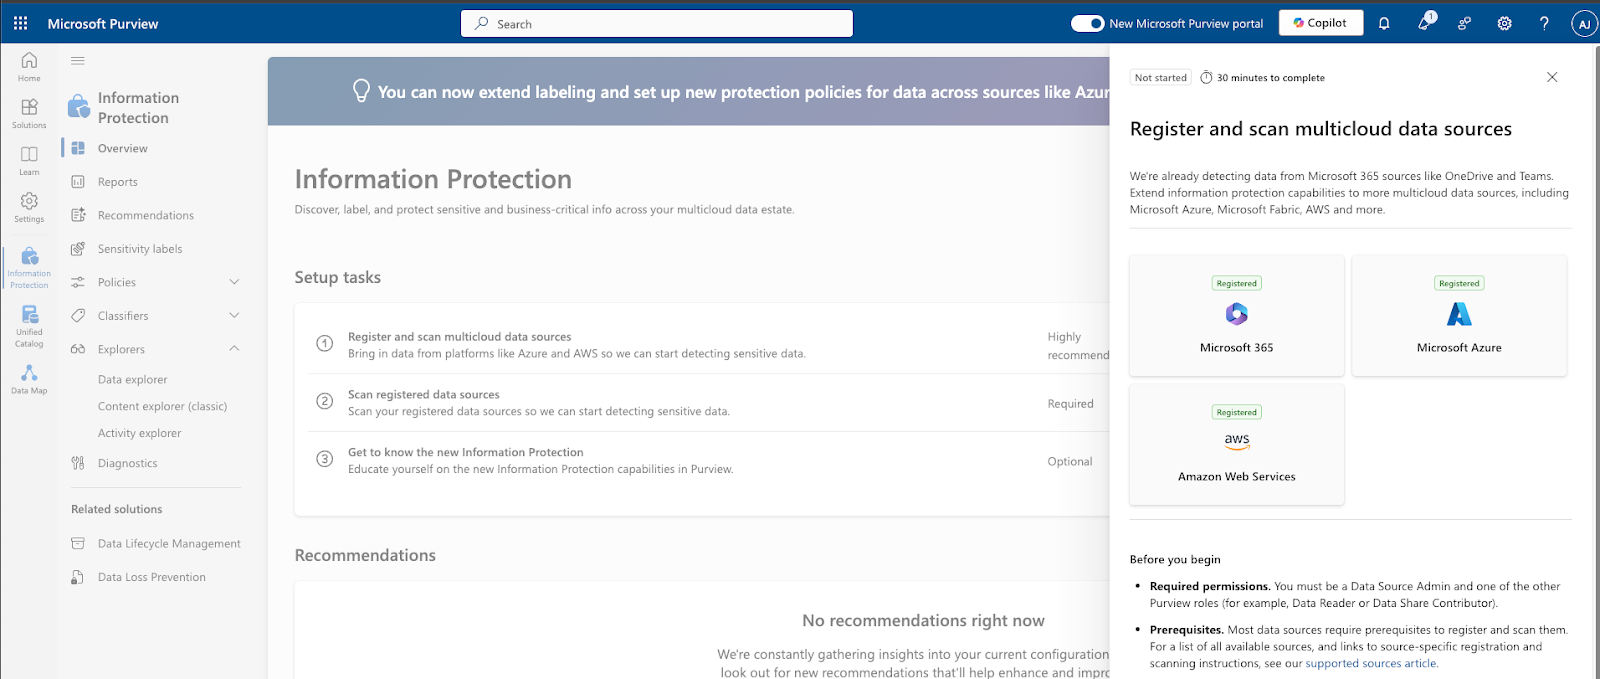Open Activity explorer
Image resolution: width=1600 pixels, height=679 pixels.
139,433
